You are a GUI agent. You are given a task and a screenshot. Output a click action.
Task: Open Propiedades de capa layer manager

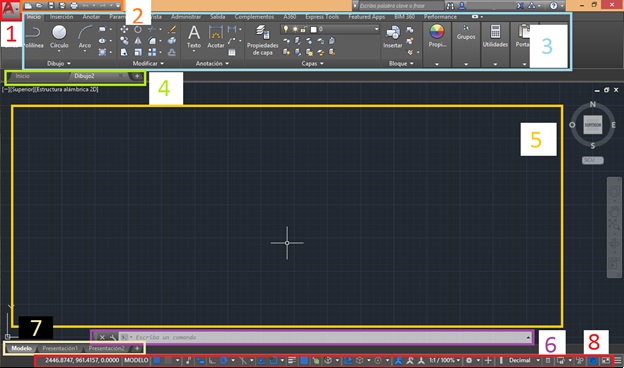pos(262,41)
